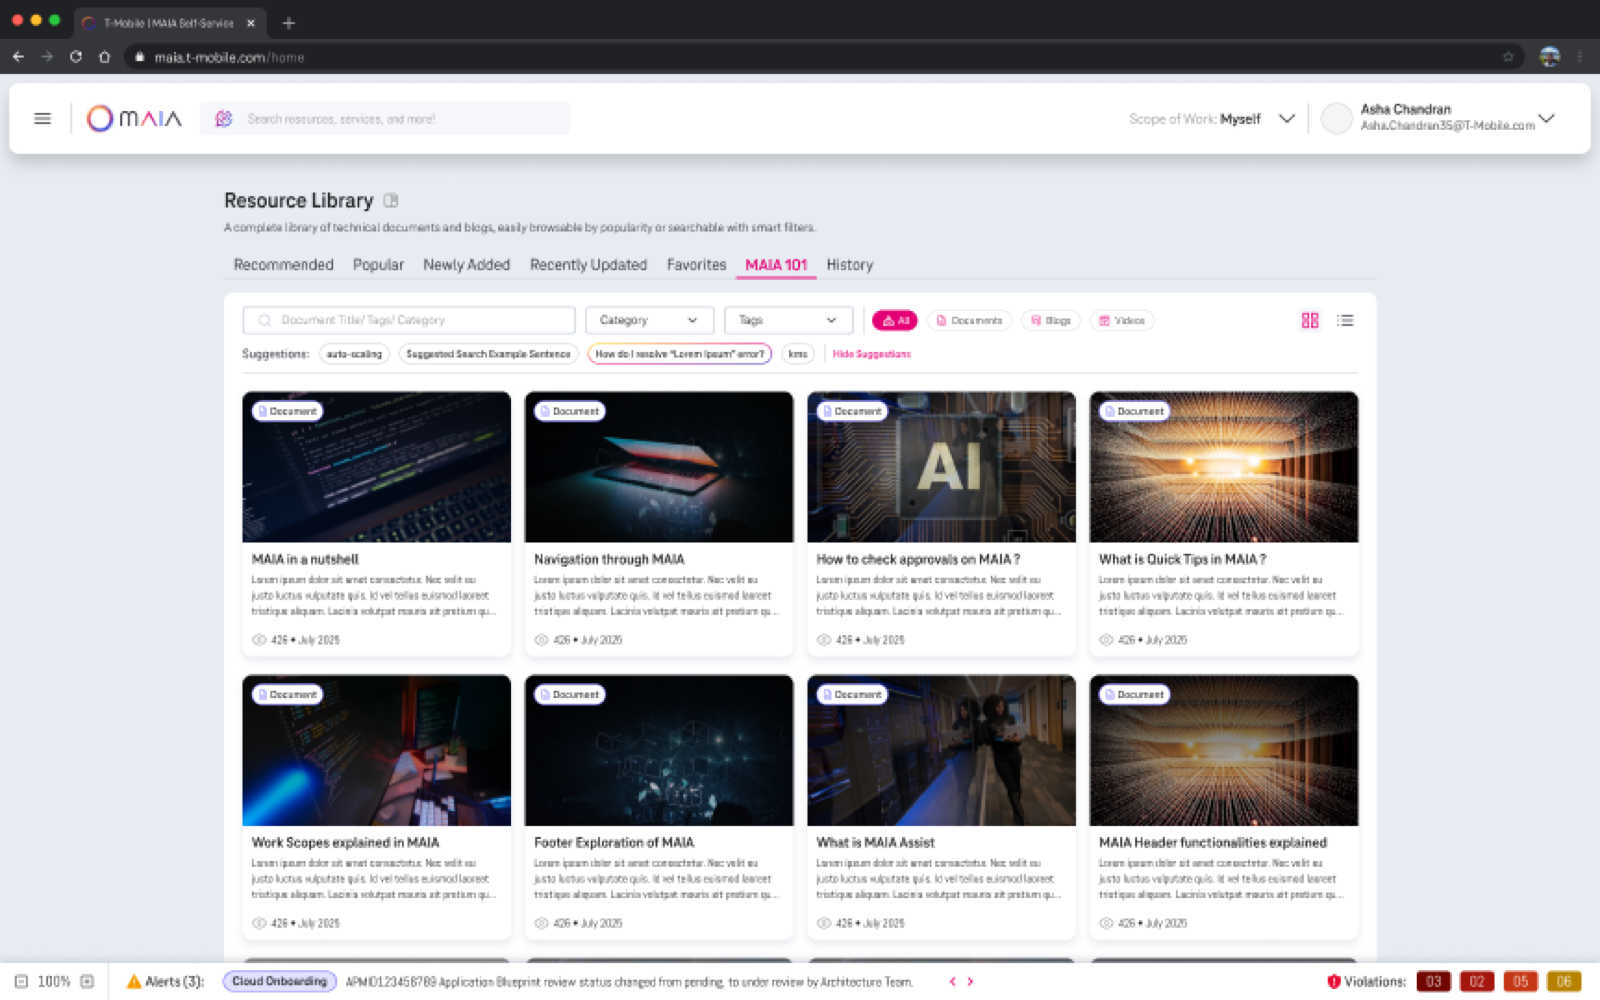The height and width of the screenshot is (1000, 1600).
Task: Open the Work Scopes explained in MAIA title
Action: [x=346, y=843]
